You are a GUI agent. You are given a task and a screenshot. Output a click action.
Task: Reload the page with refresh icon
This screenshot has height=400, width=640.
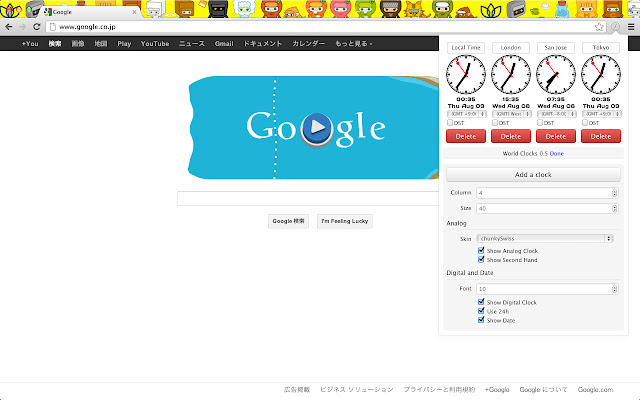tap(36, 27)
